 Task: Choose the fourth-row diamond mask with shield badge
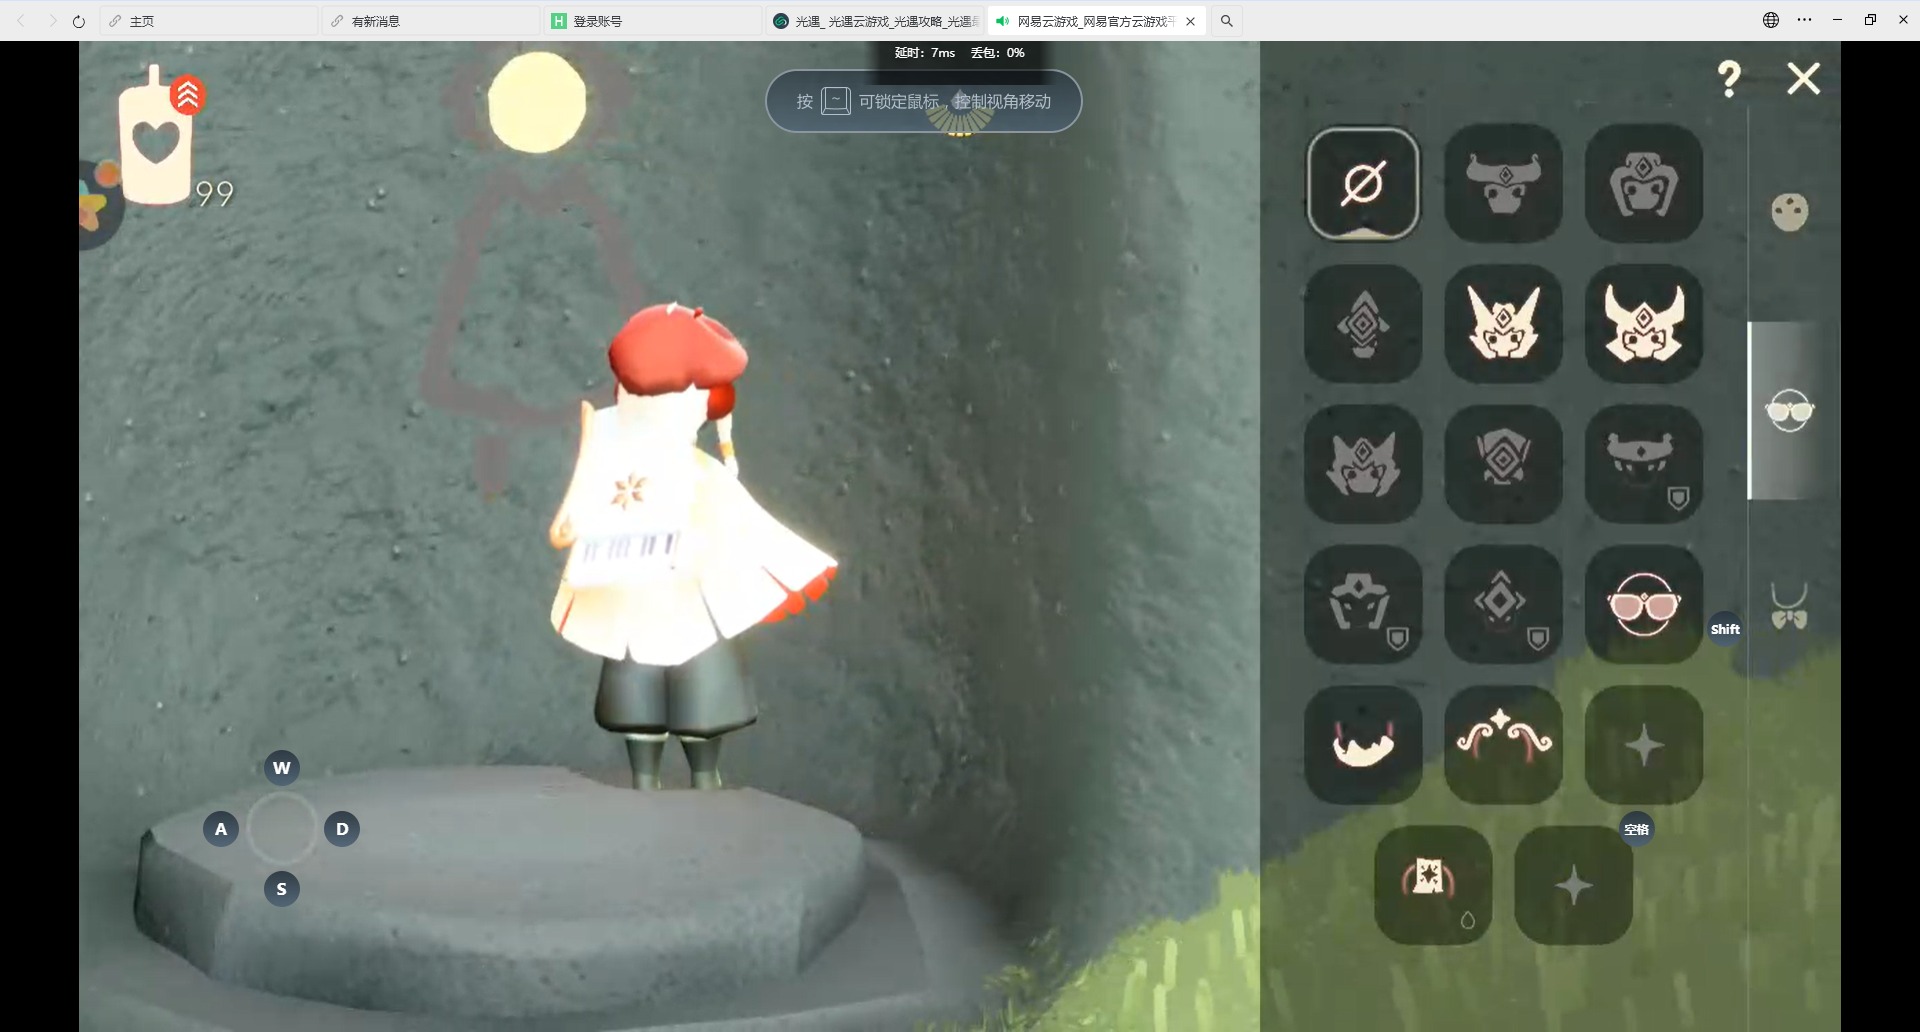coord(1504,604)
